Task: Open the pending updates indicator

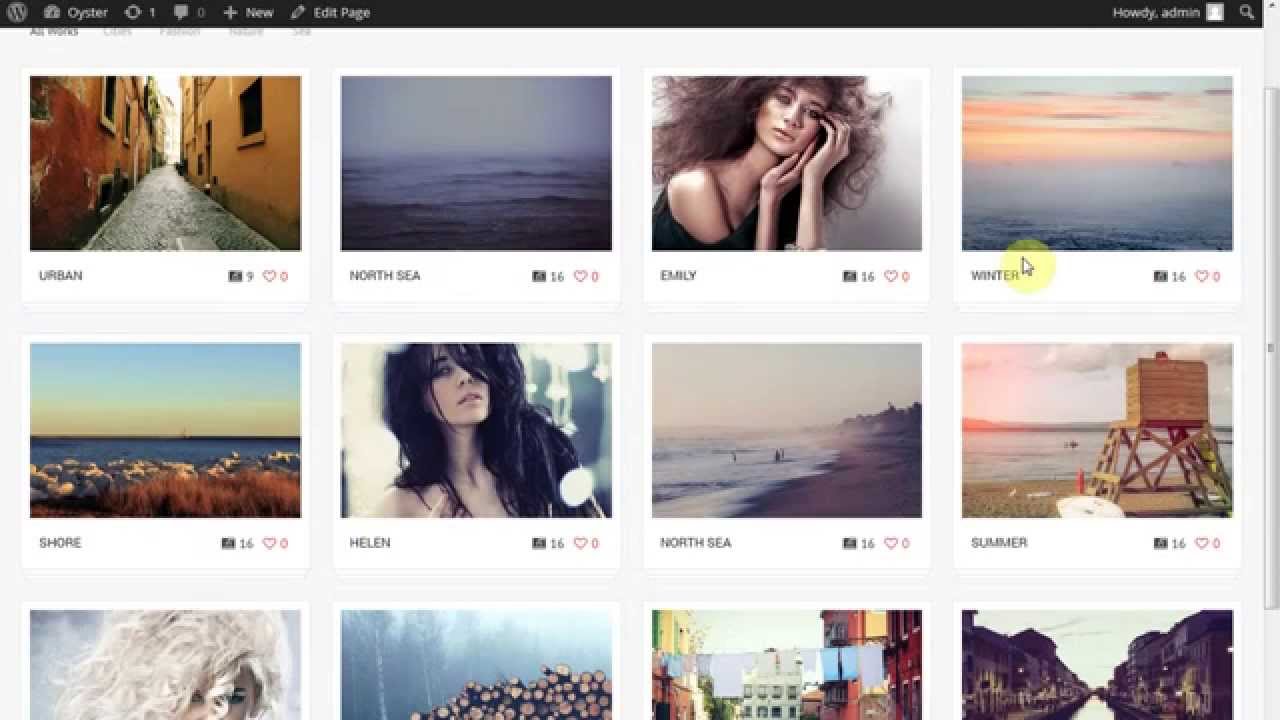Action: pyautogui.click(x=140, y=12)
